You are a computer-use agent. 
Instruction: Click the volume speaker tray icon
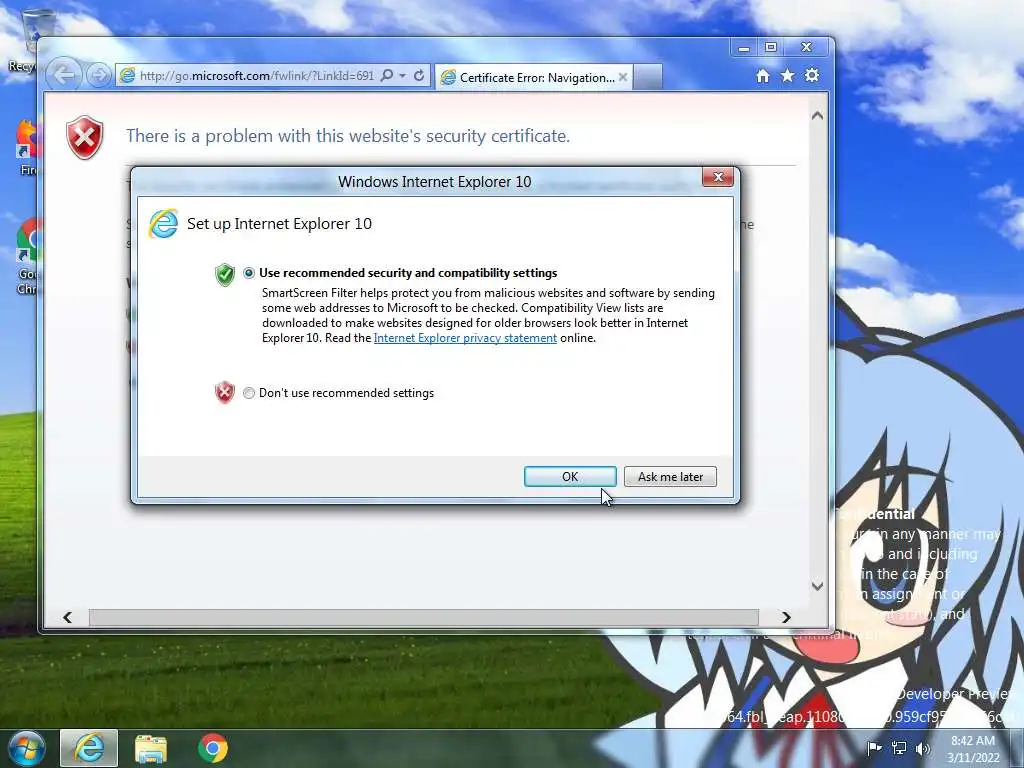point(923,748)
